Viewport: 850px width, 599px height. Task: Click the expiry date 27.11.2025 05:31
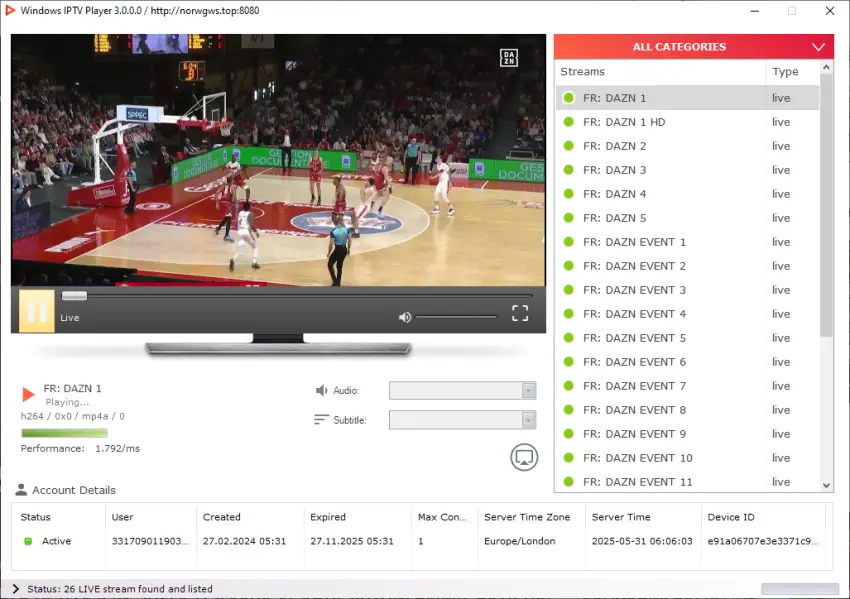point(352,541)
